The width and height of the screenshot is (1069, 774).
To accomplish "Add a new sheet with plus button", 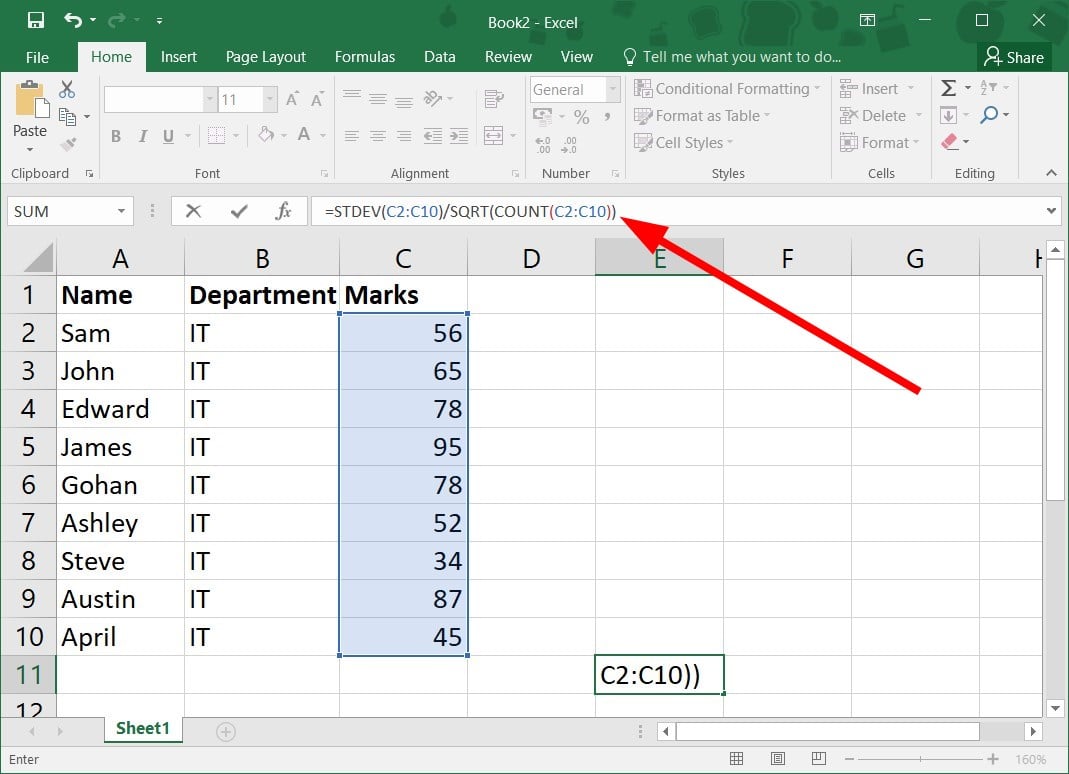I will tap(226, 732).
